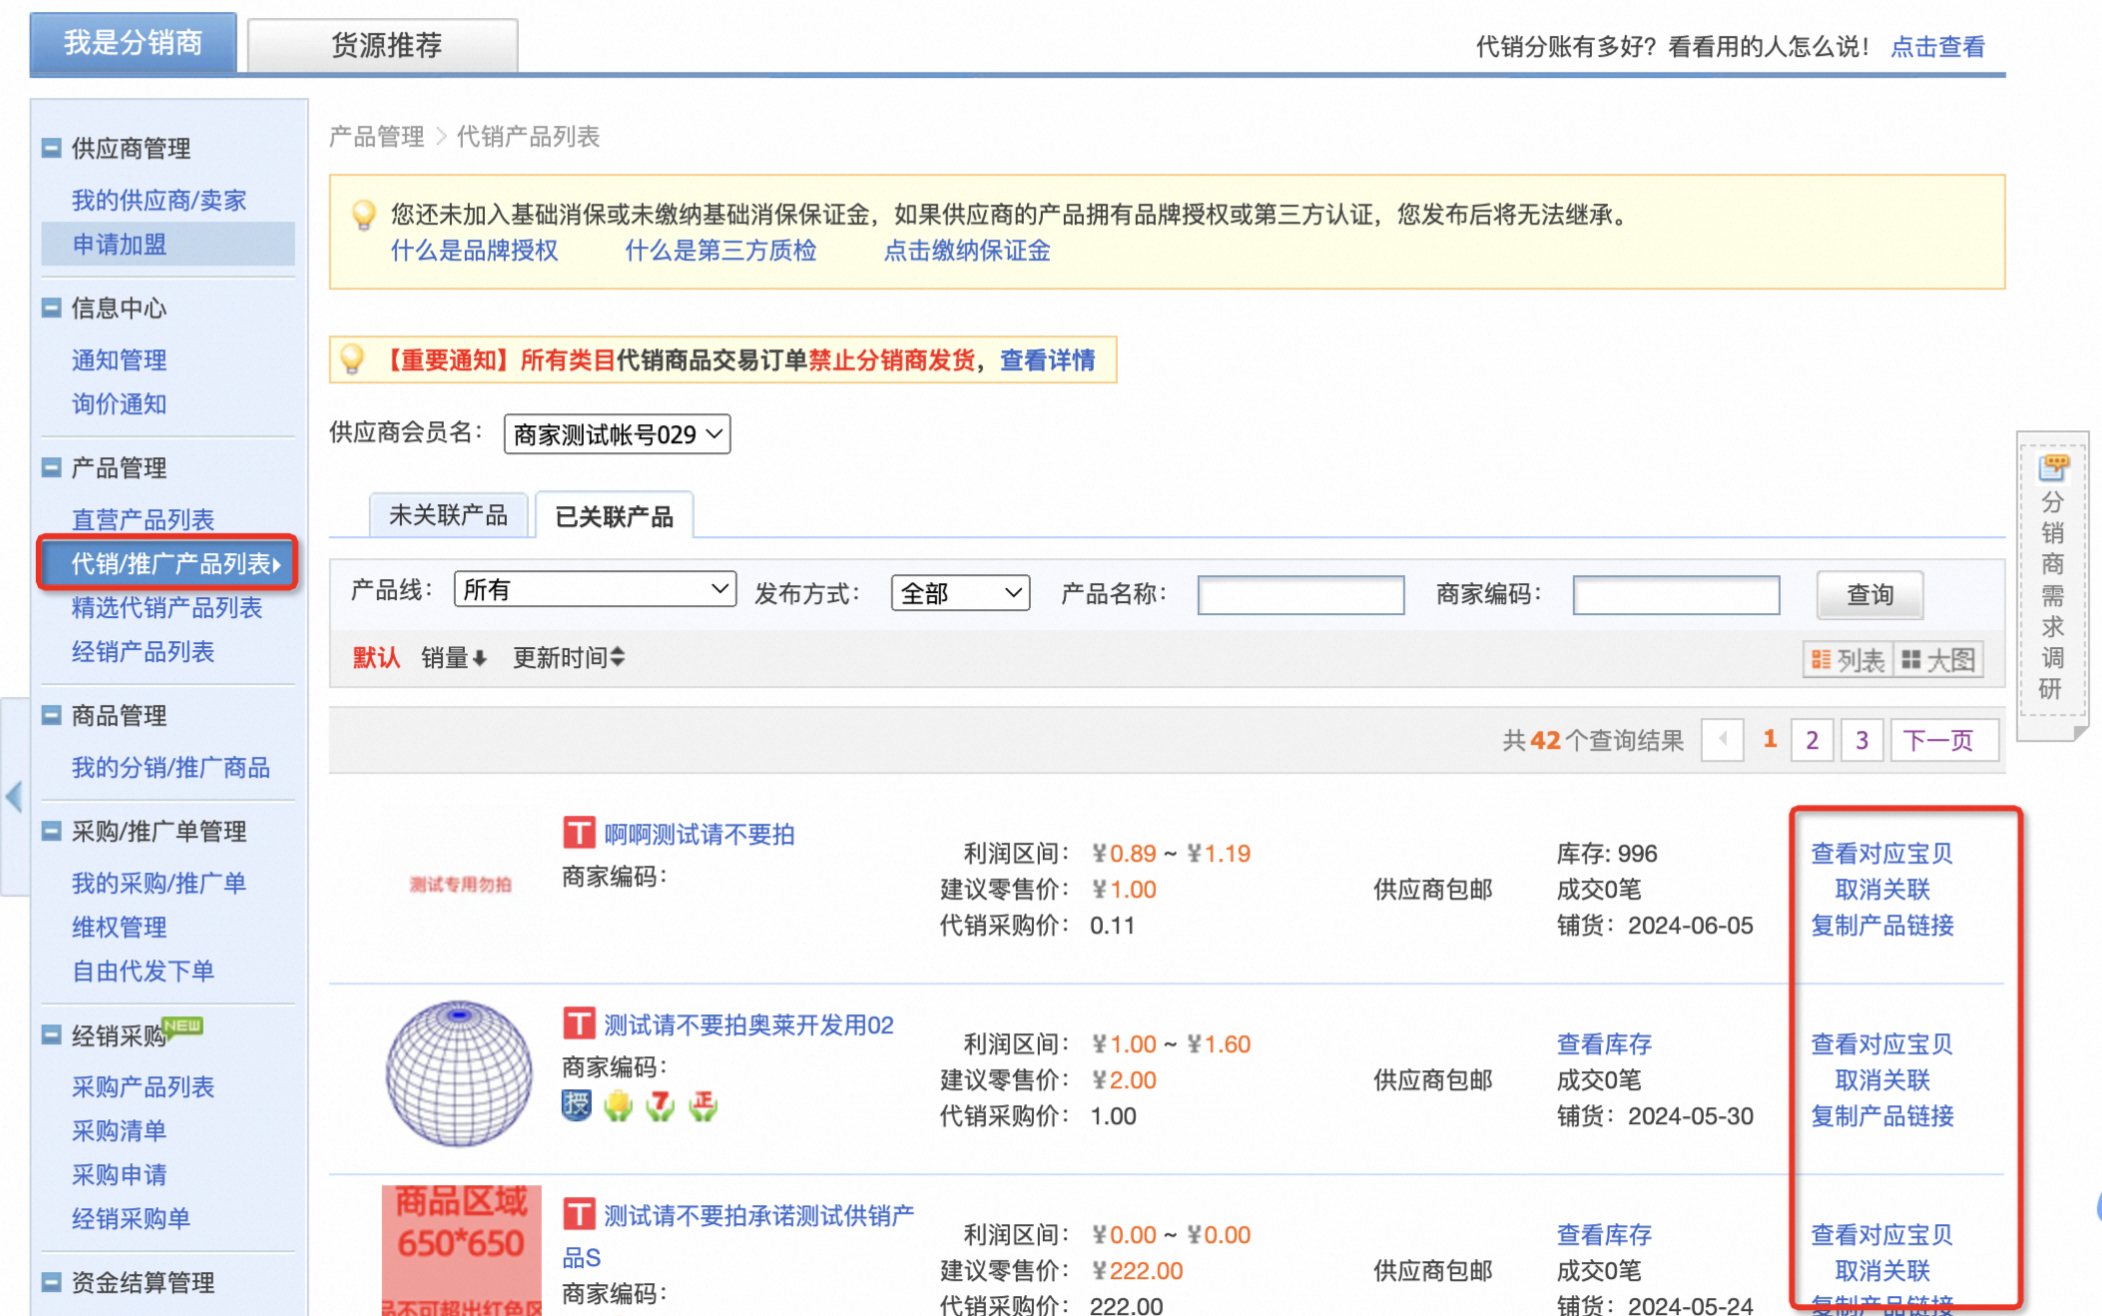Open 通知管理 in sidebar
The height and width of the screenshot is (1316, 2102).
(119, 360)
